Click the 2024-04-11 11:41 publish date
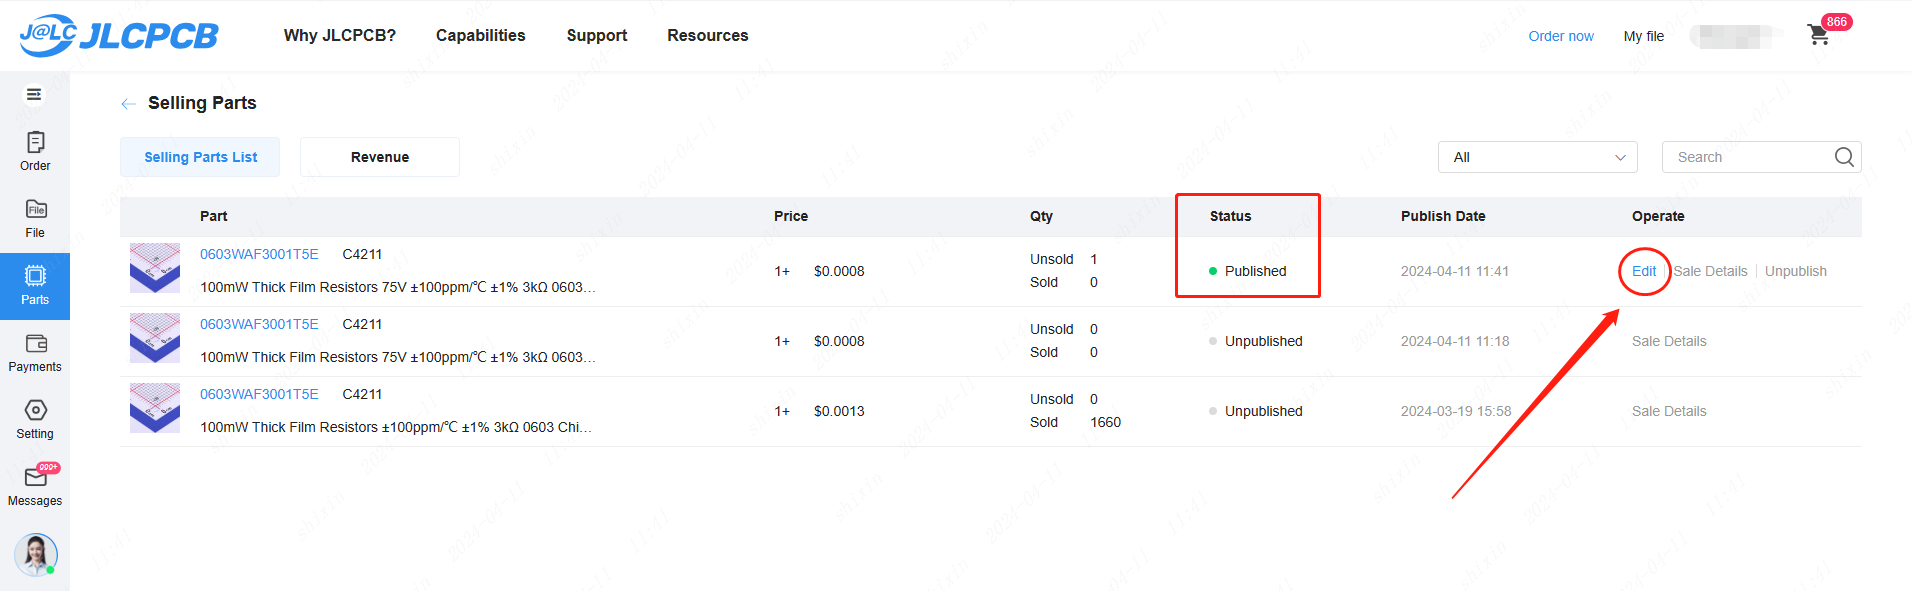The width and height of the screenshot is (1912, 591). (1455, 271)
